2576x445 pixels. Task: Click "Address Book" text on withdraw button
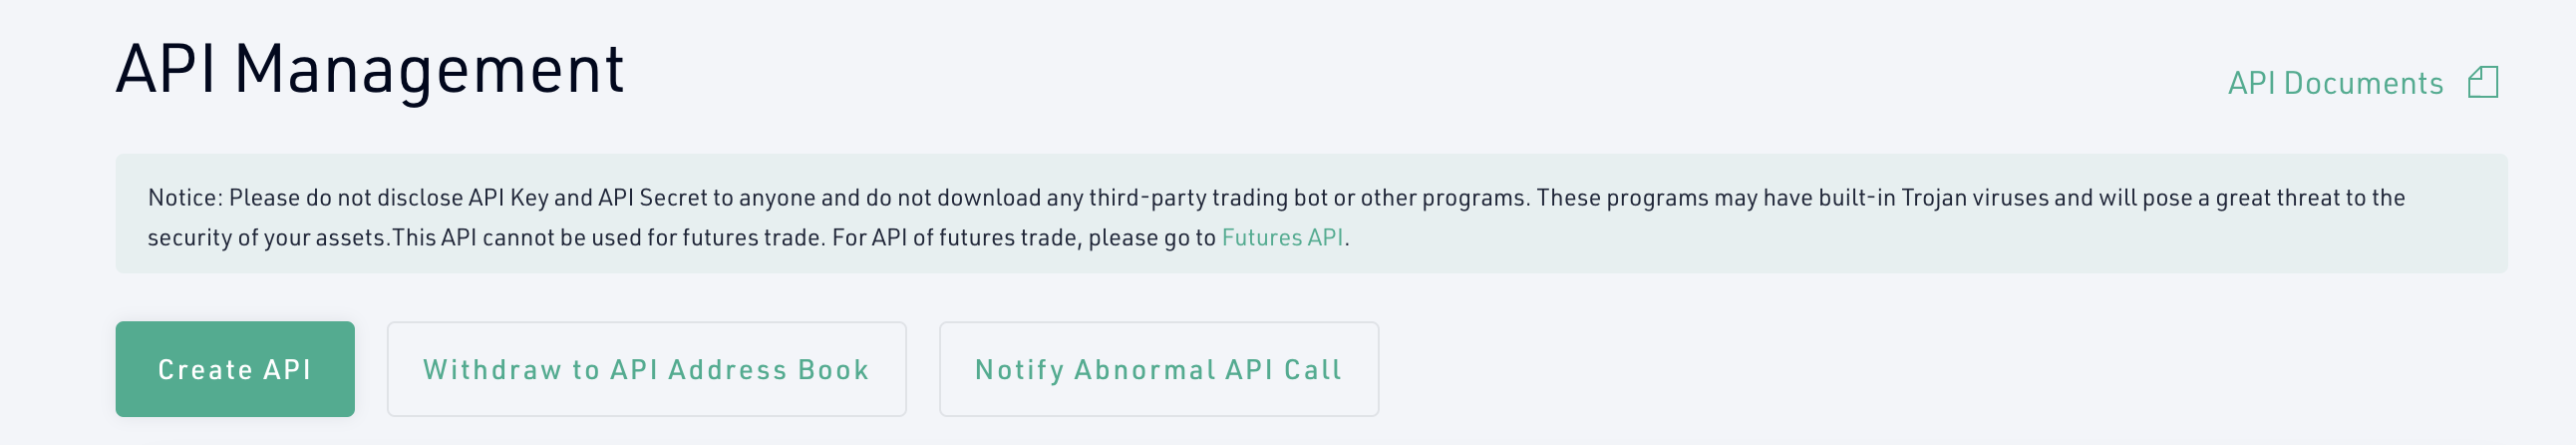tap(768, 370)
